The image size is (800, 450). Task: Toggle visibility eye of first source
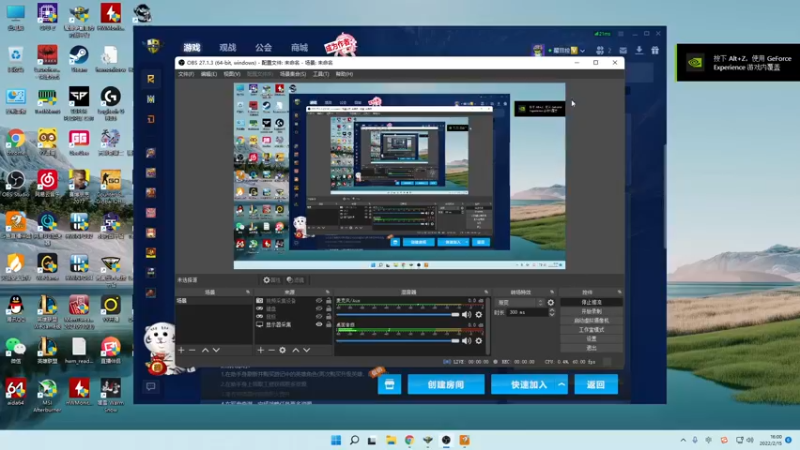point(319,300)
